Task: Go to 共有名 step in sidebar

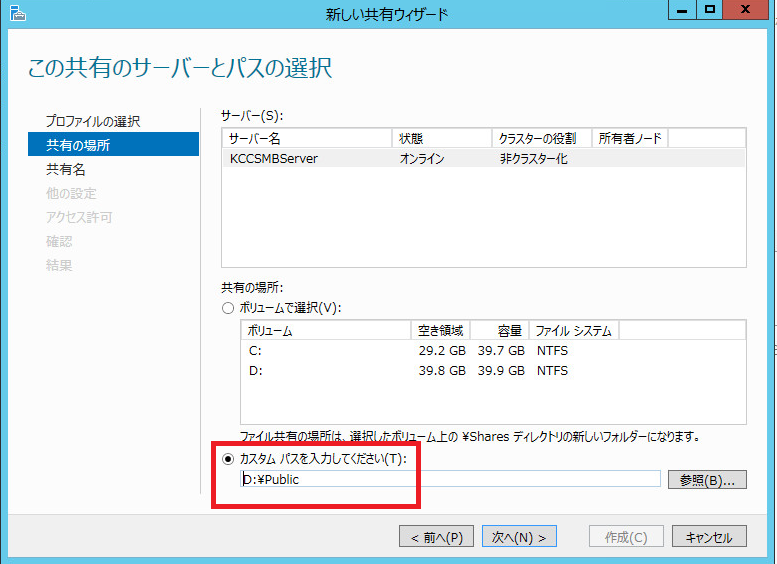Action: 65,169
